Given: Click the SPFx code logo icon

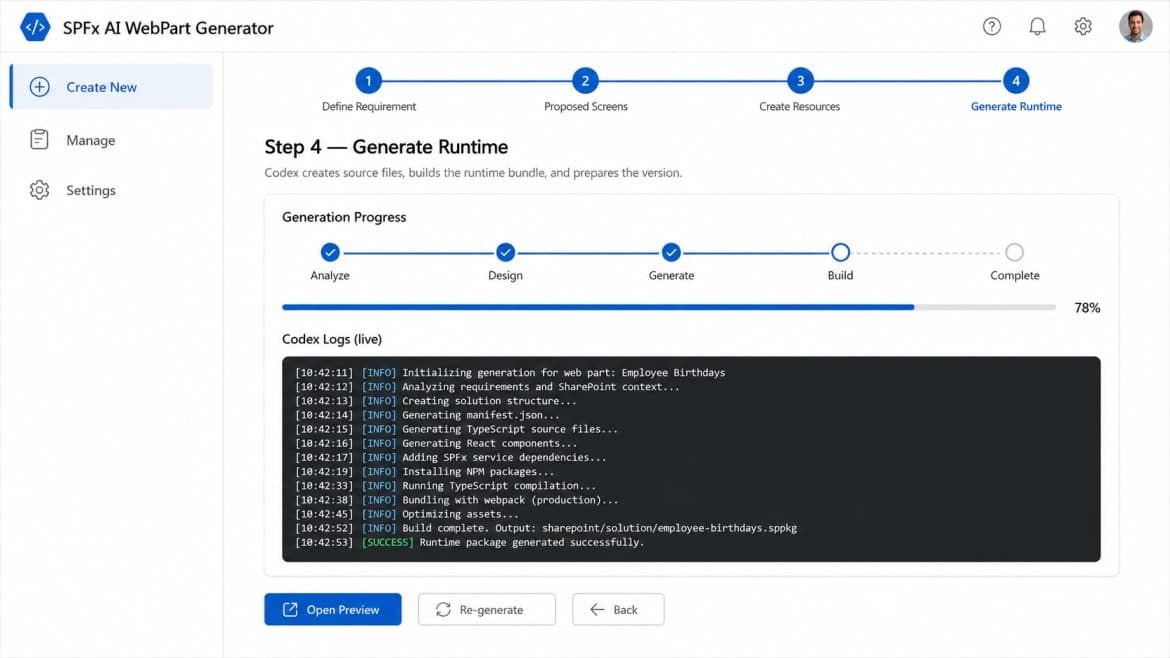Looking at the screenshot, I should pos(35,28).
